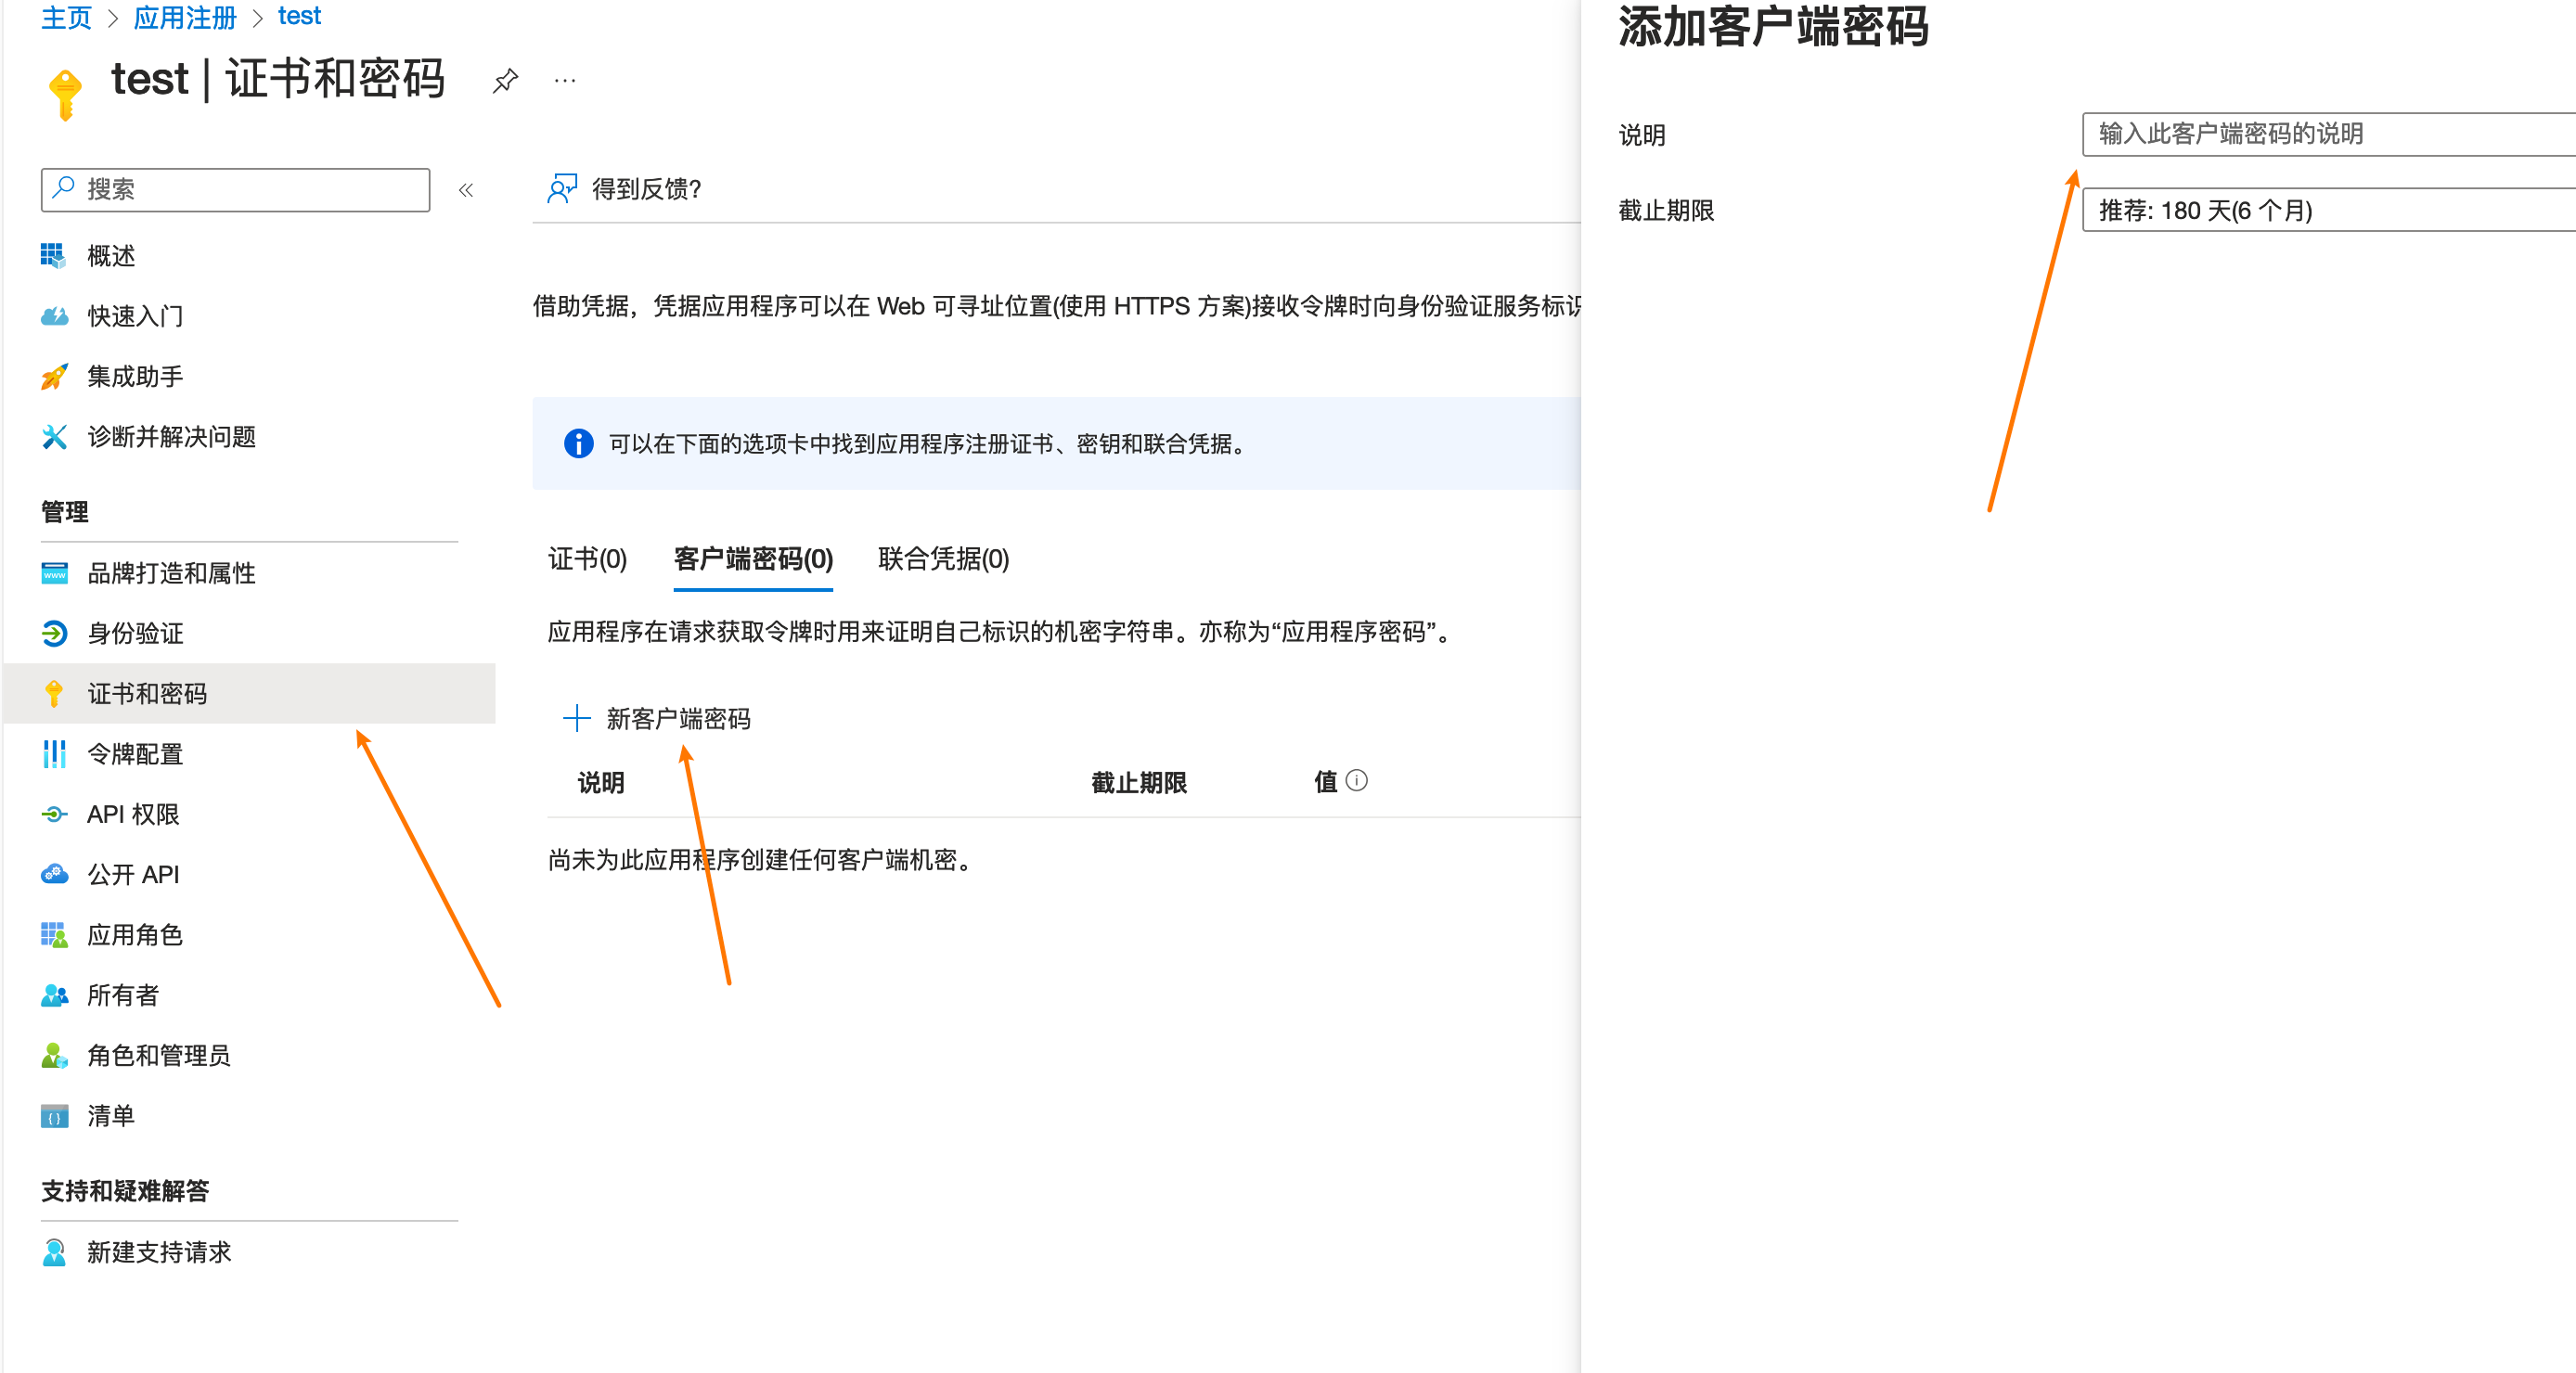2576x1373 pixels.
Task: Open 新建支持请求 support request
Action: pyautogui.click(x=158, y=1252)
